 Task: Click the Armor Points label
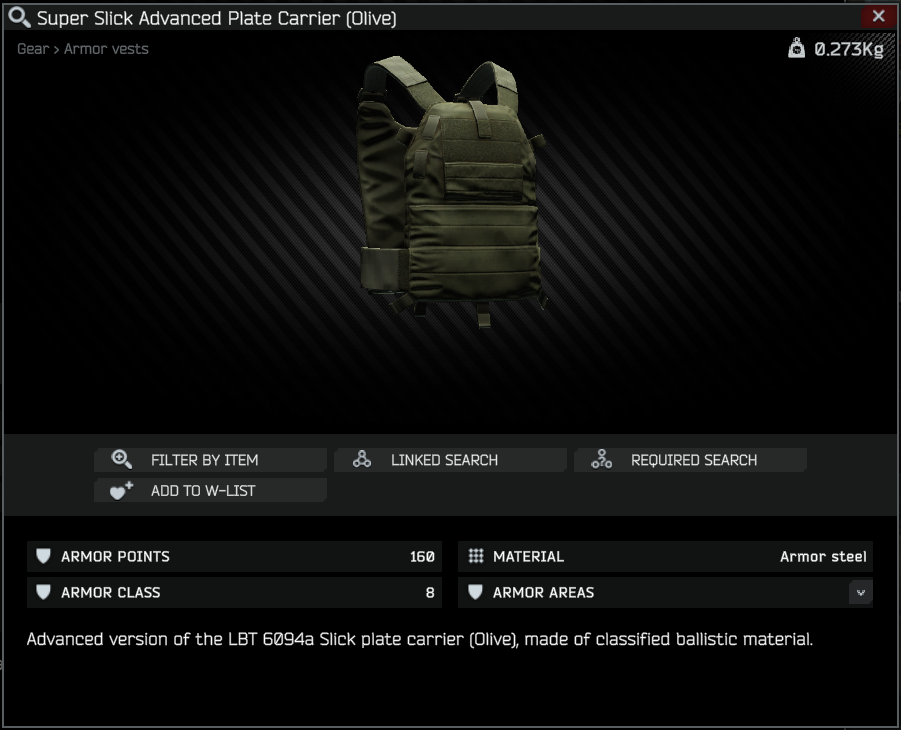tap(115, 556)
